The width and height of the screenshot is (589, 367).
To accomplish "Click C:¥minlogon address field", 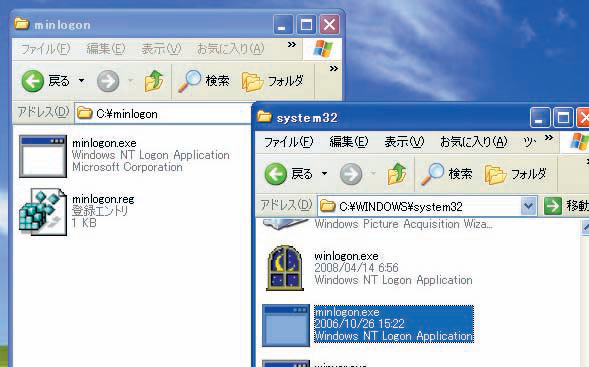I will [163, 113].
